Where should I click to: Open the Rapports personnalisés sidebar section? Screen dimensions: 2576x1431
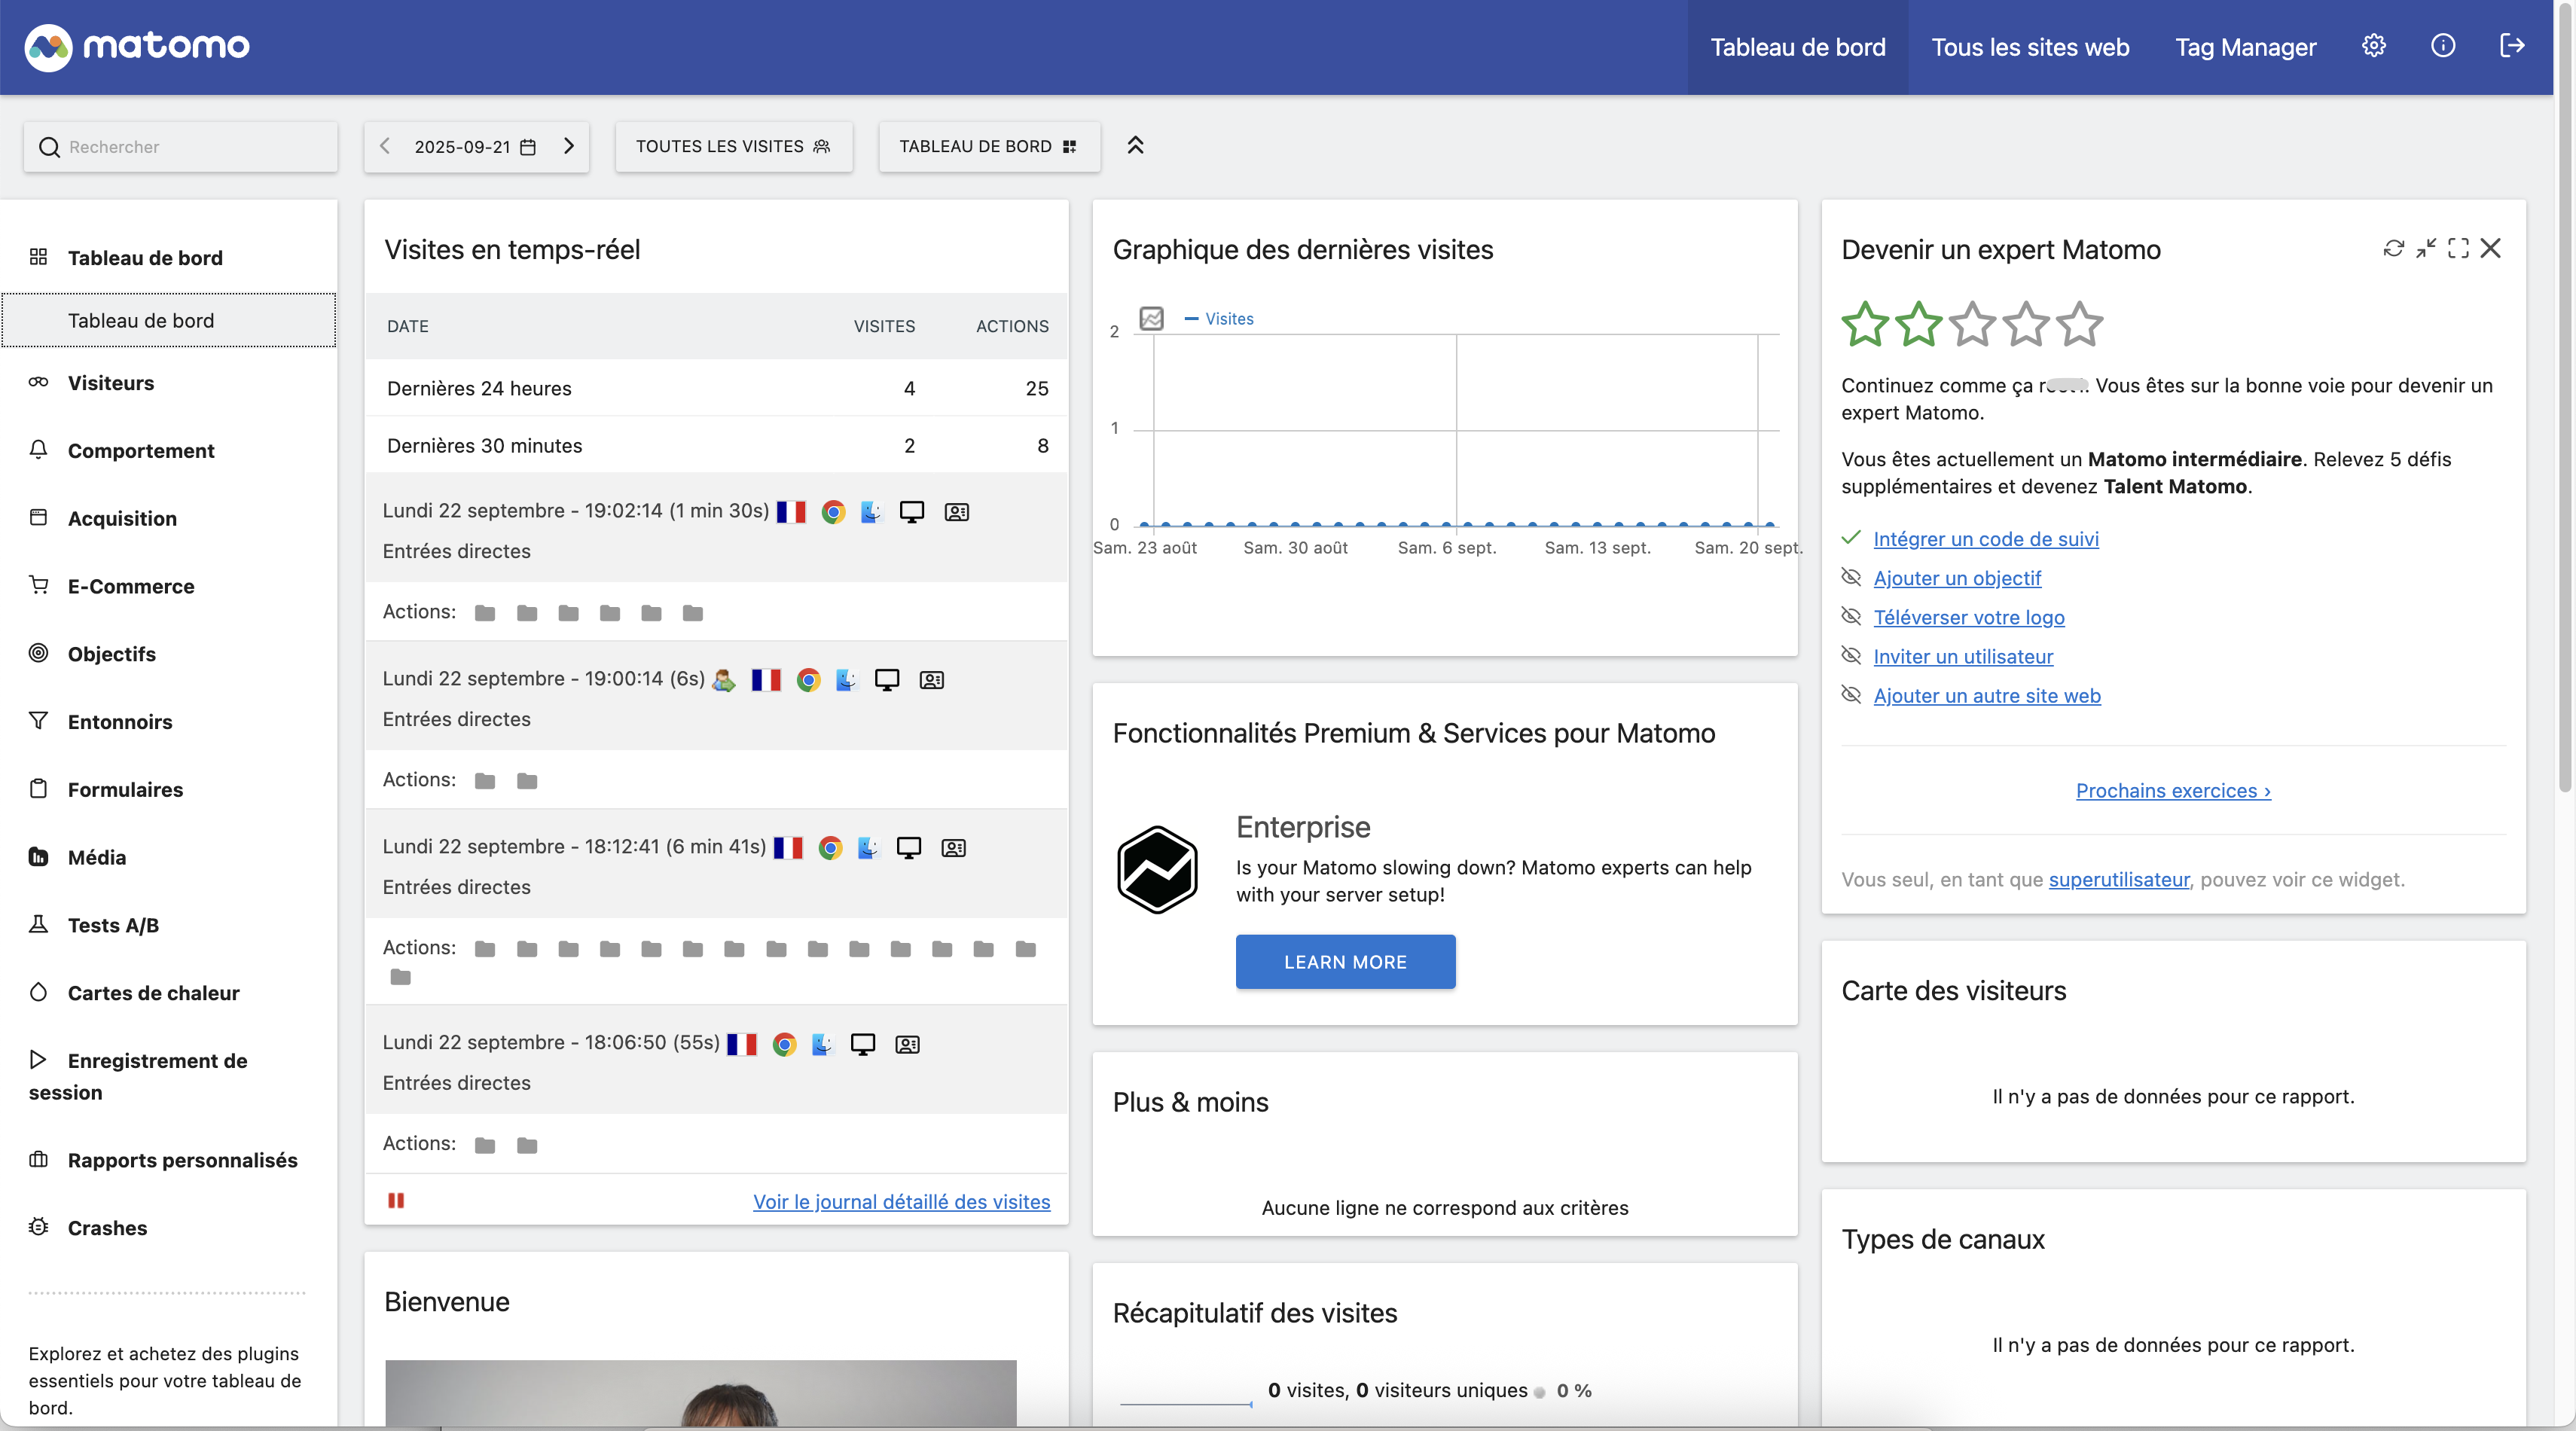click(183, 1160)
